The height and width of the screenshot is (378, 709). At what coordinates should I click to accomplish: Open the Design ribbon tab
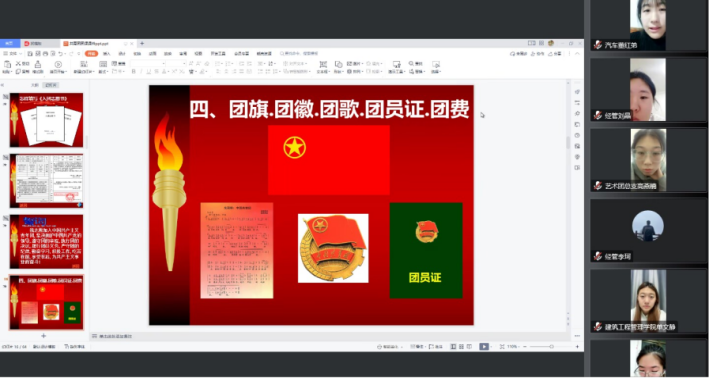point(122,53)
